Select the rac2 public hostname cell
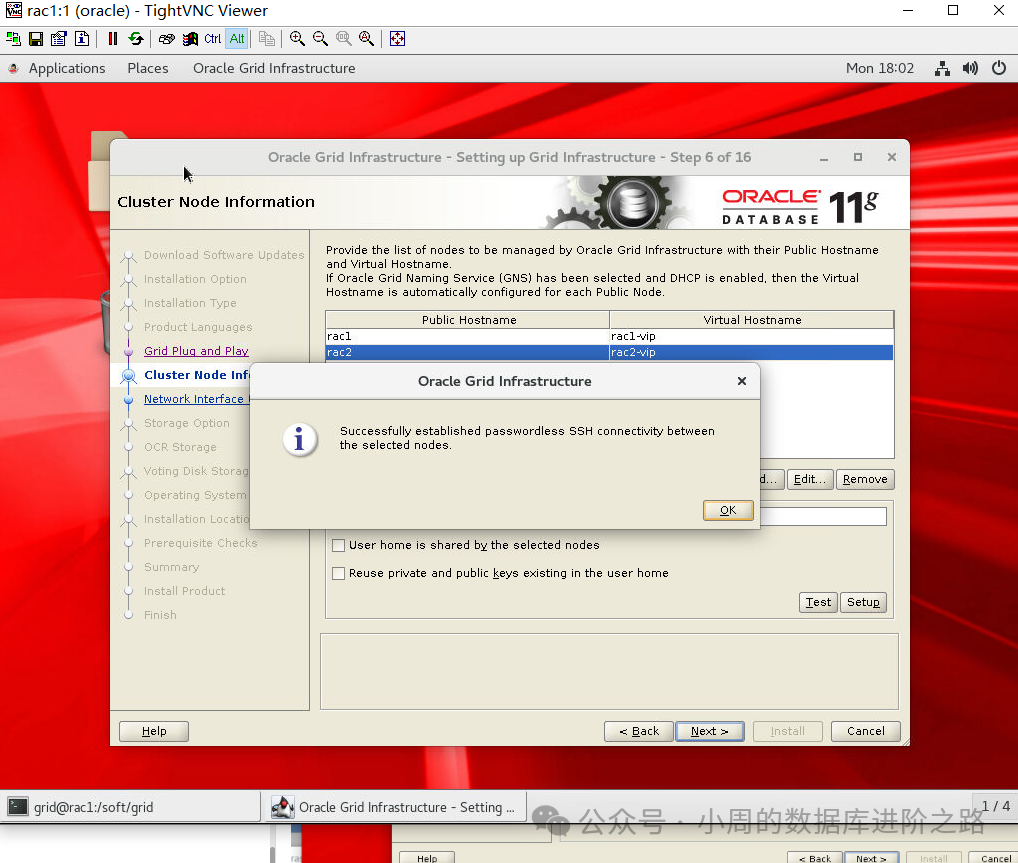This screenshot has height=863, width=1018. coord(467,353)
